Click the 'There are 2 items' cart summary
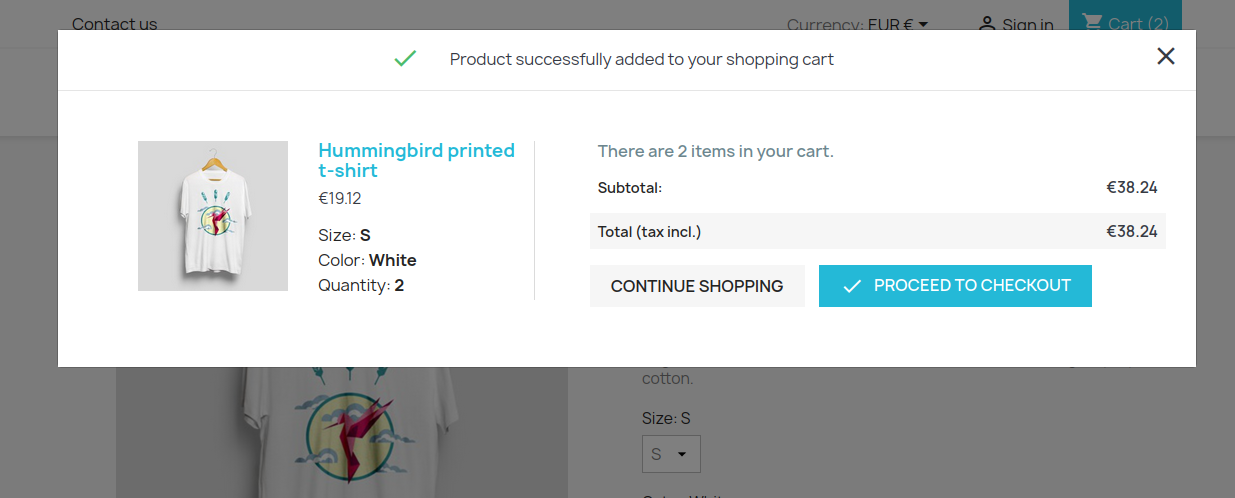 [715, 151]
